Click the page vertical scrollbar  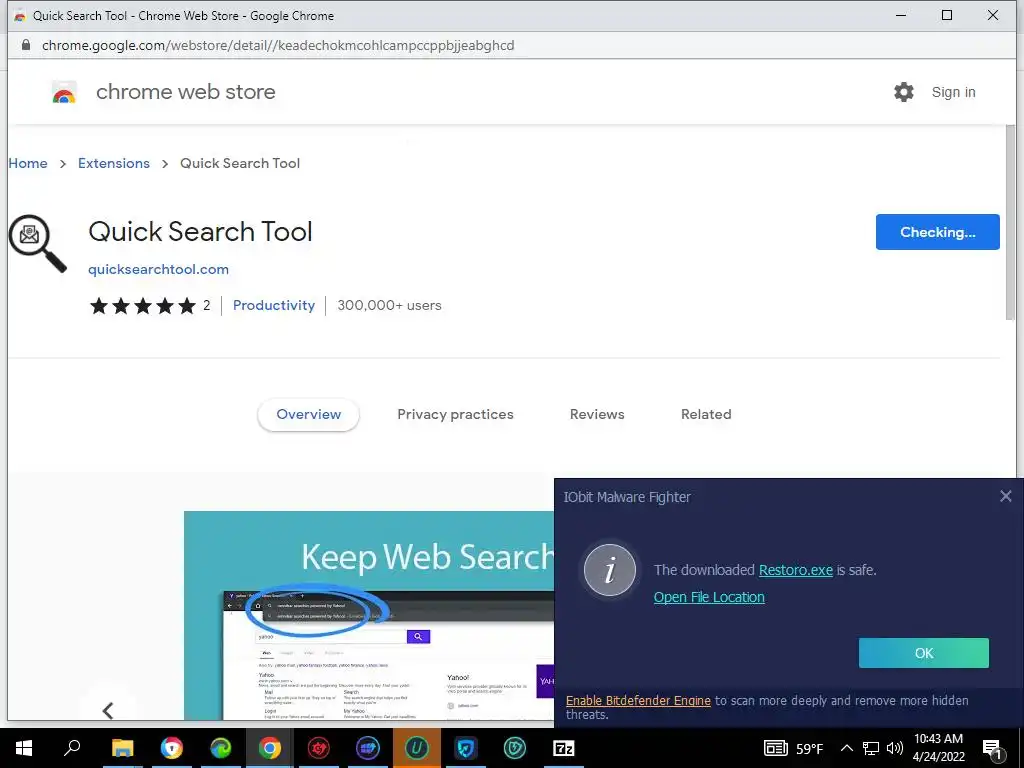point(1010,222)
